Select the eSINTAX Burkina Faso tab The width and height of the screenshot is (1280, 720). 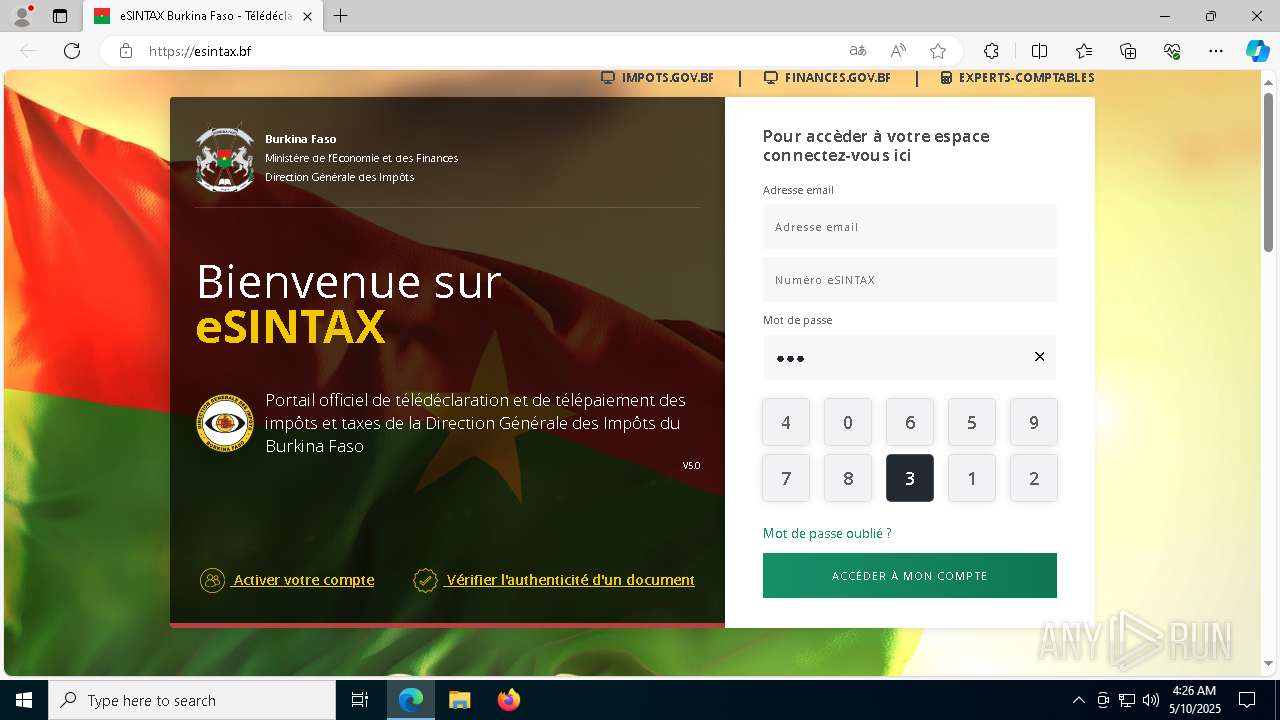click(203, 16)
